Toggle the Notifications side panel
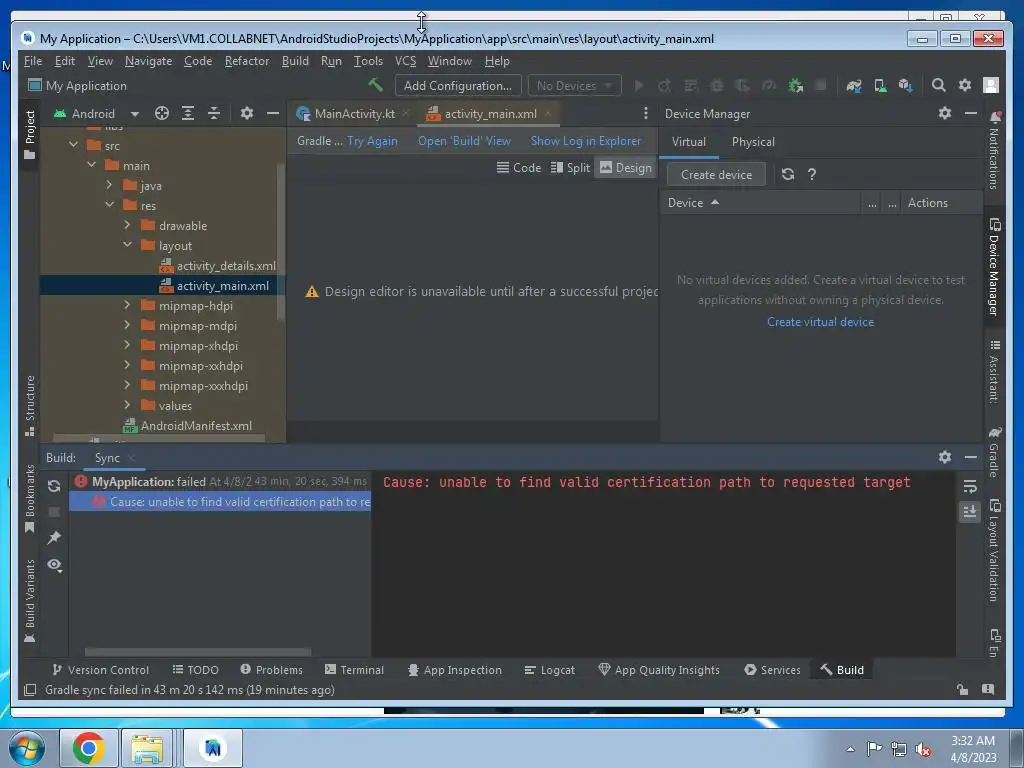The image size is (1024, 768). point(994,151)
